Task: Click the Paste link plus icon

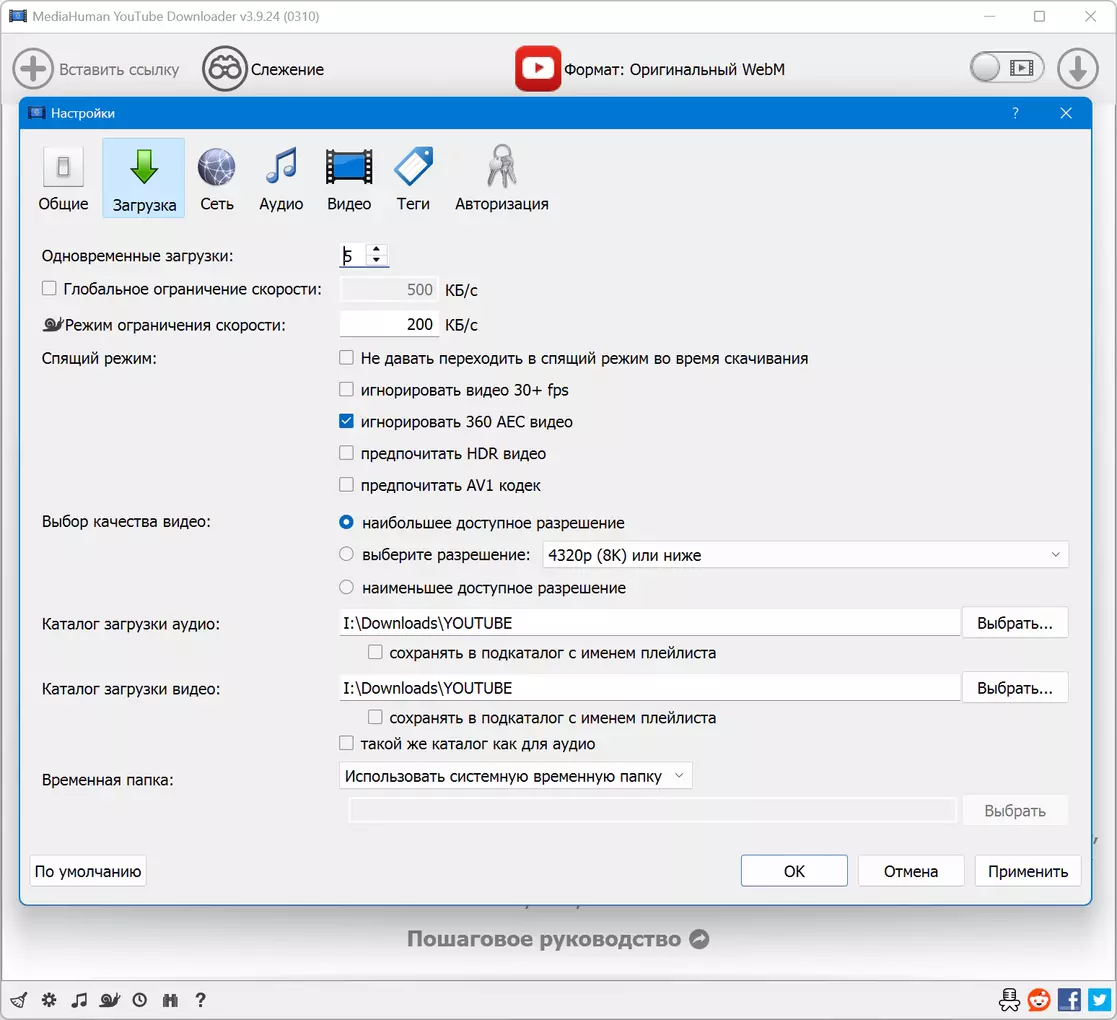Action: pos(33,69)
